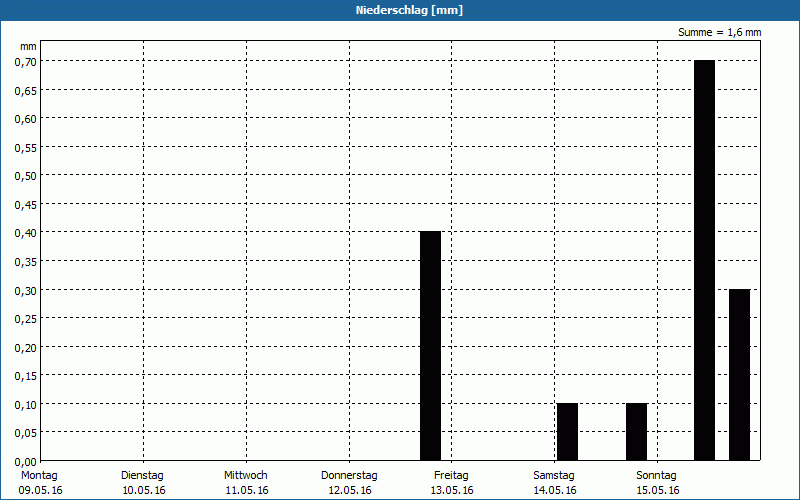Click the 11.05.16 date label
800x500 pixels.
(x=247, y=490)
